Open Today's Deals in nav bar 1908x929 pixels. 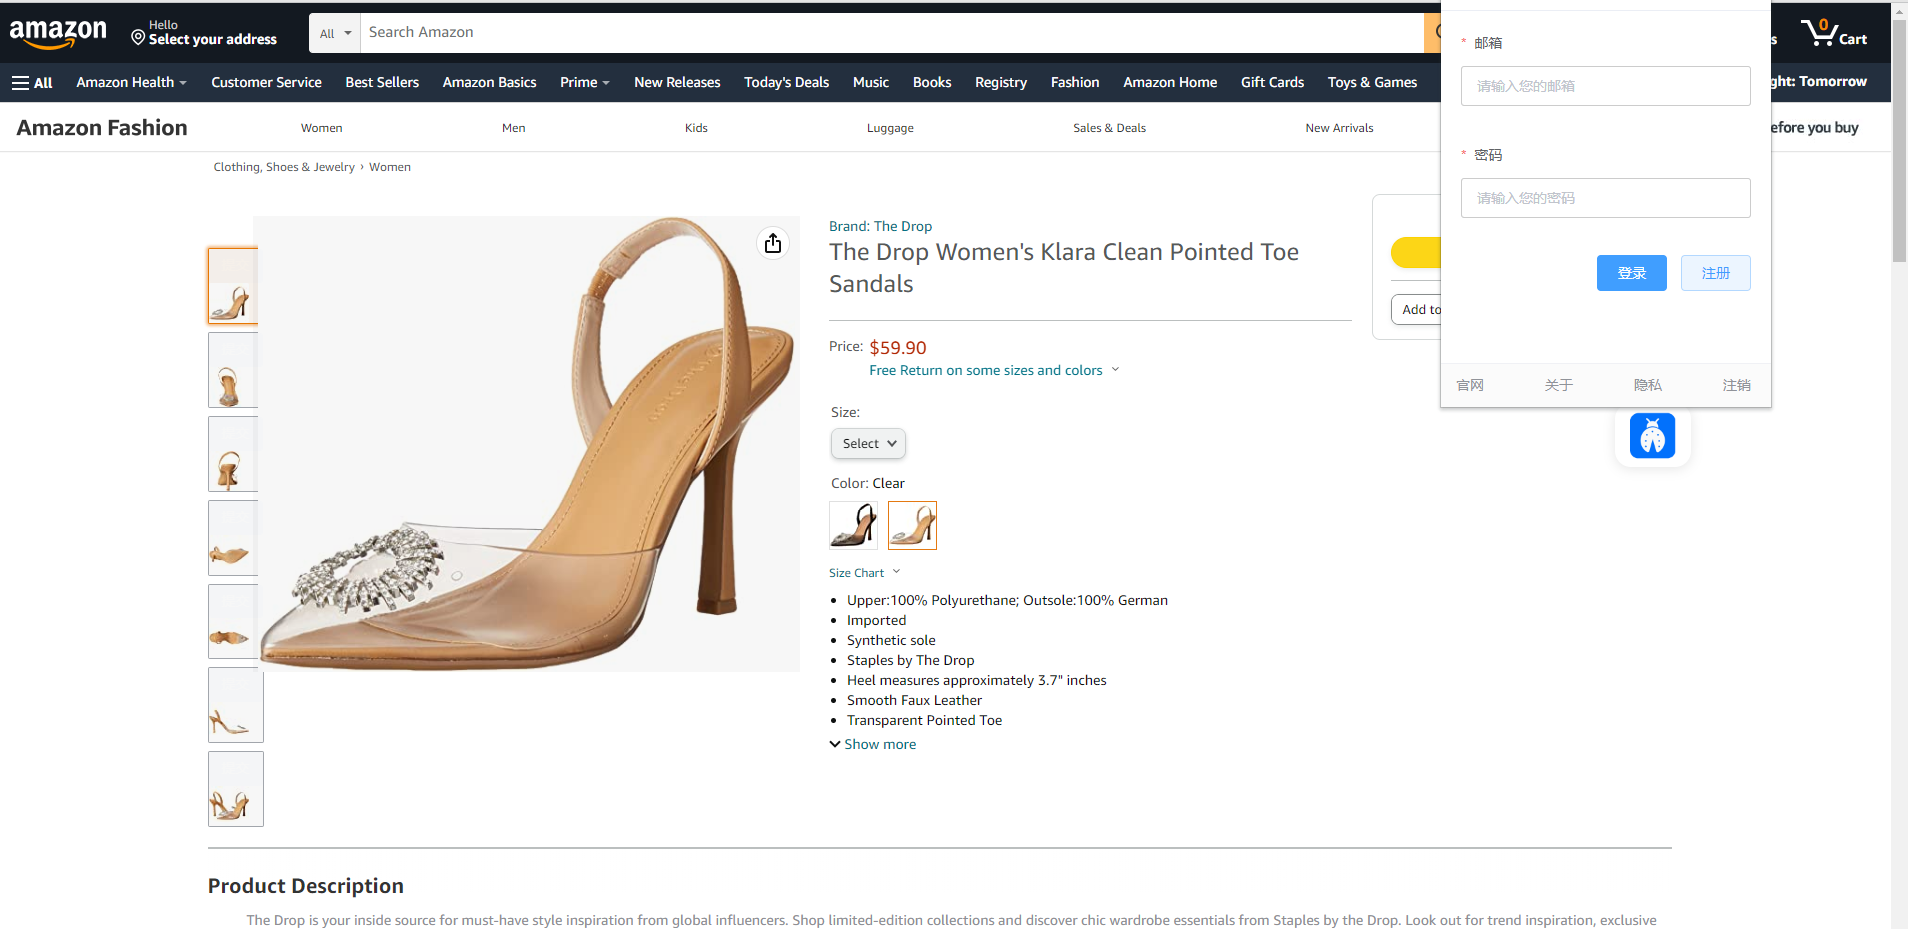pyautogui.click(x=786, y=83)
